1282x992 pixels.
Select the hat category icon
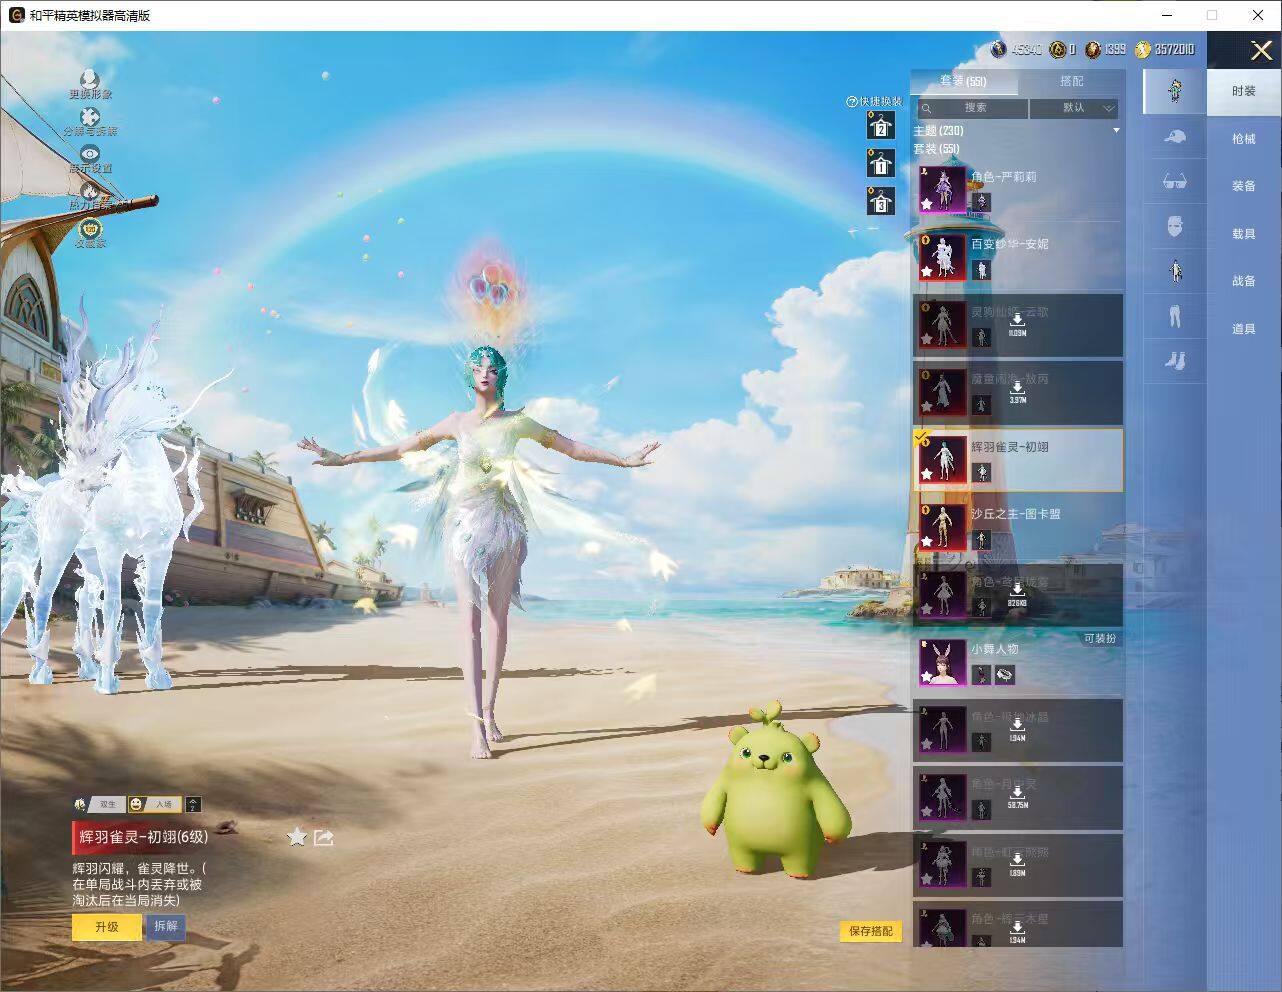click(x=1175, y=136)
